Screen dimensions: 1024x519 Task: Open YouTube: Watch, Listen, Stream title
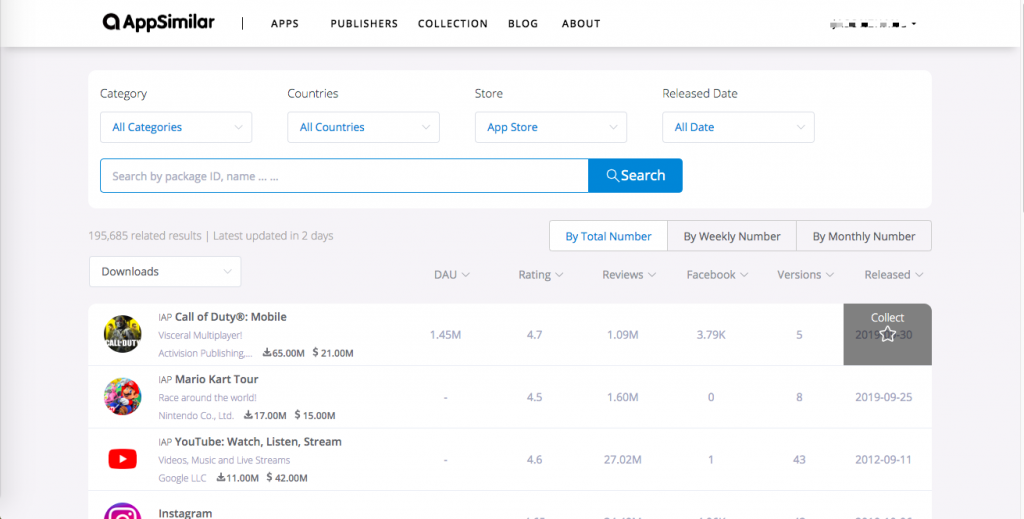coord(258,442)
